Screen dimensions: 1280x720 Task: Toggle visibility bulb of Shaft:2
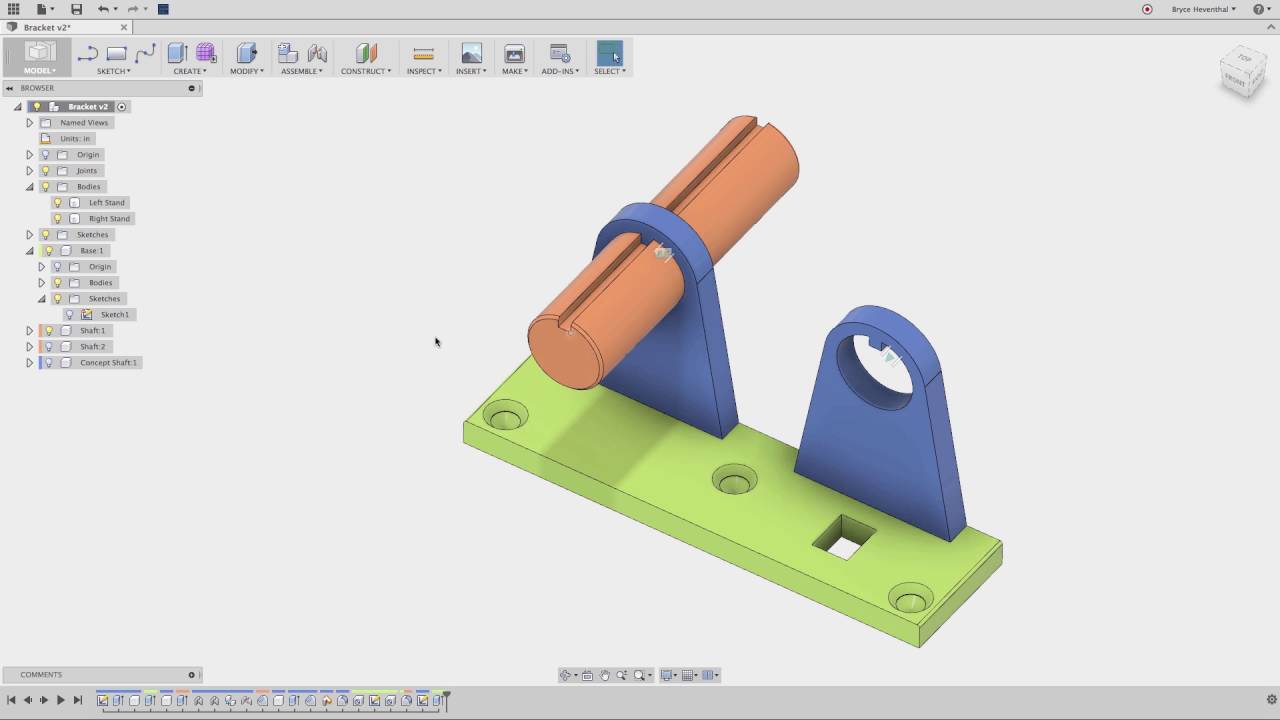coord(49,346)
